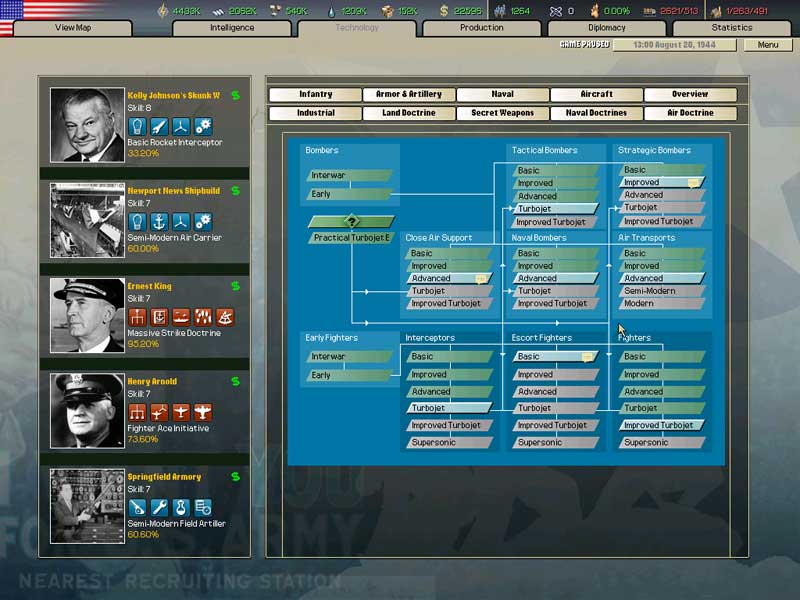Click Kelly Johnson's gears specialty icon

(203, 126)
